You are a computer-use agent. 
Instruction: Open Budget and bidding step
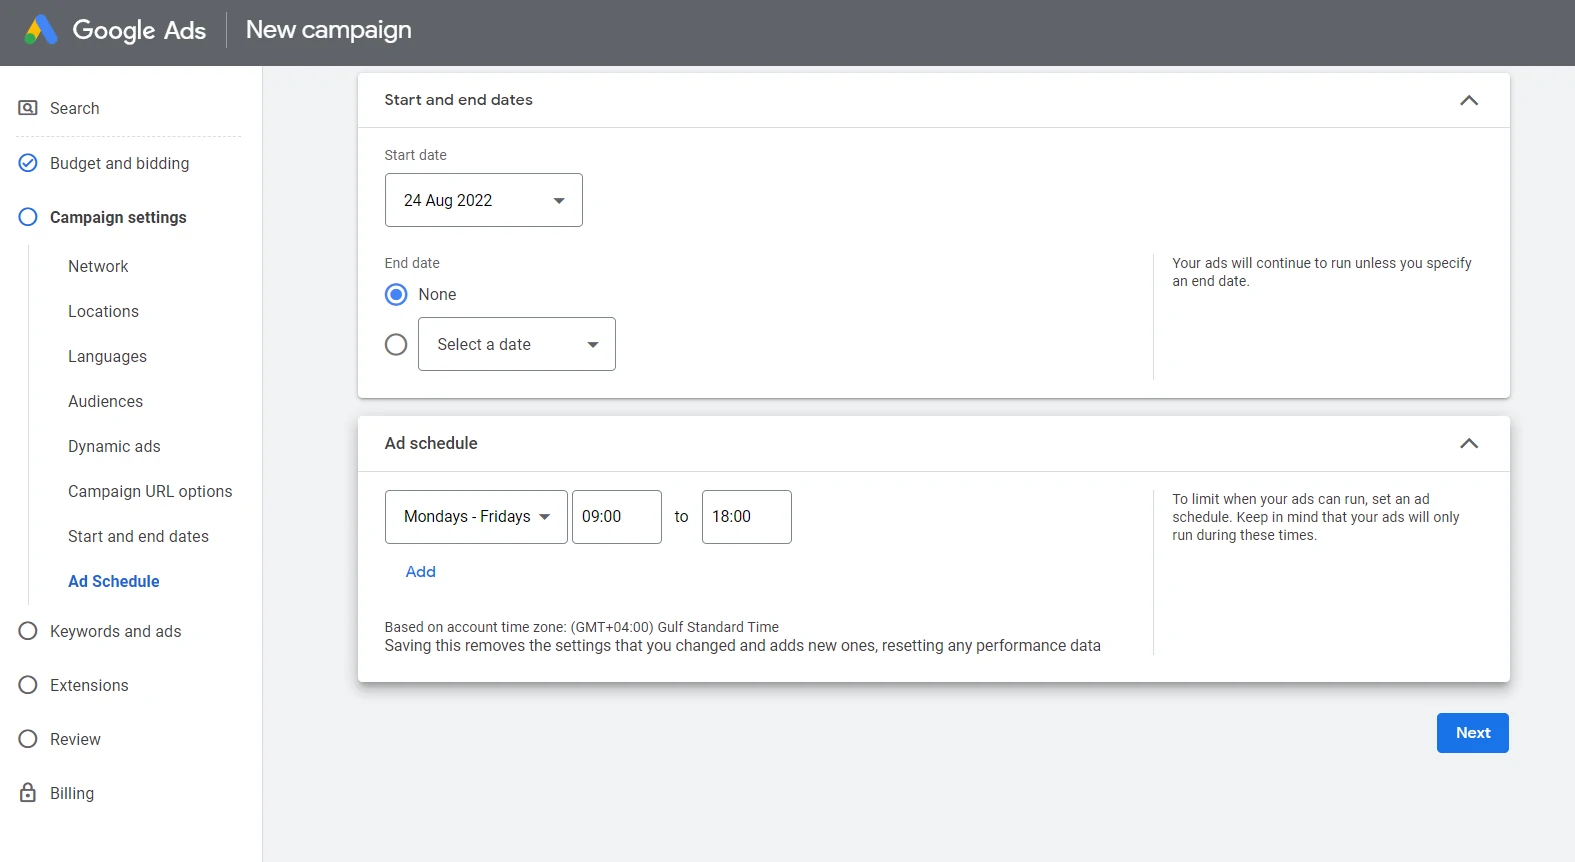(x=119, y=163)
